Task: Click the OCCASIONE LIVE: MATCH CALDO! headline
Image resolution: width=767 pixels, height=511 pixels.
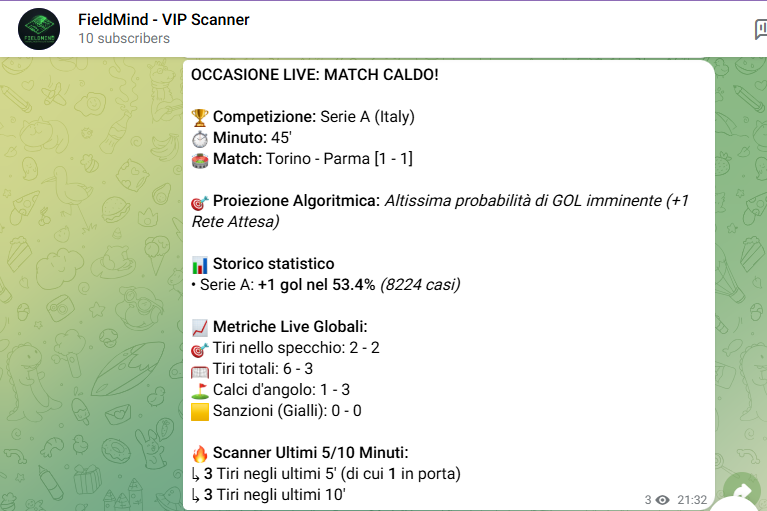Action: [314, 75]
